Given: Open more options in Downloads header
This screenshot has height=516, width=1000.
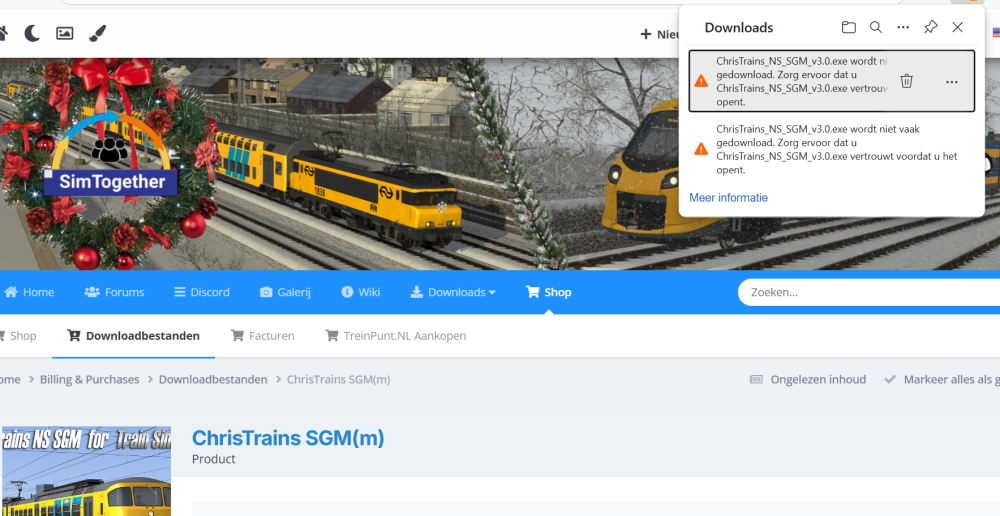Looking at the screenshot, I should click(x=903, y=28).
